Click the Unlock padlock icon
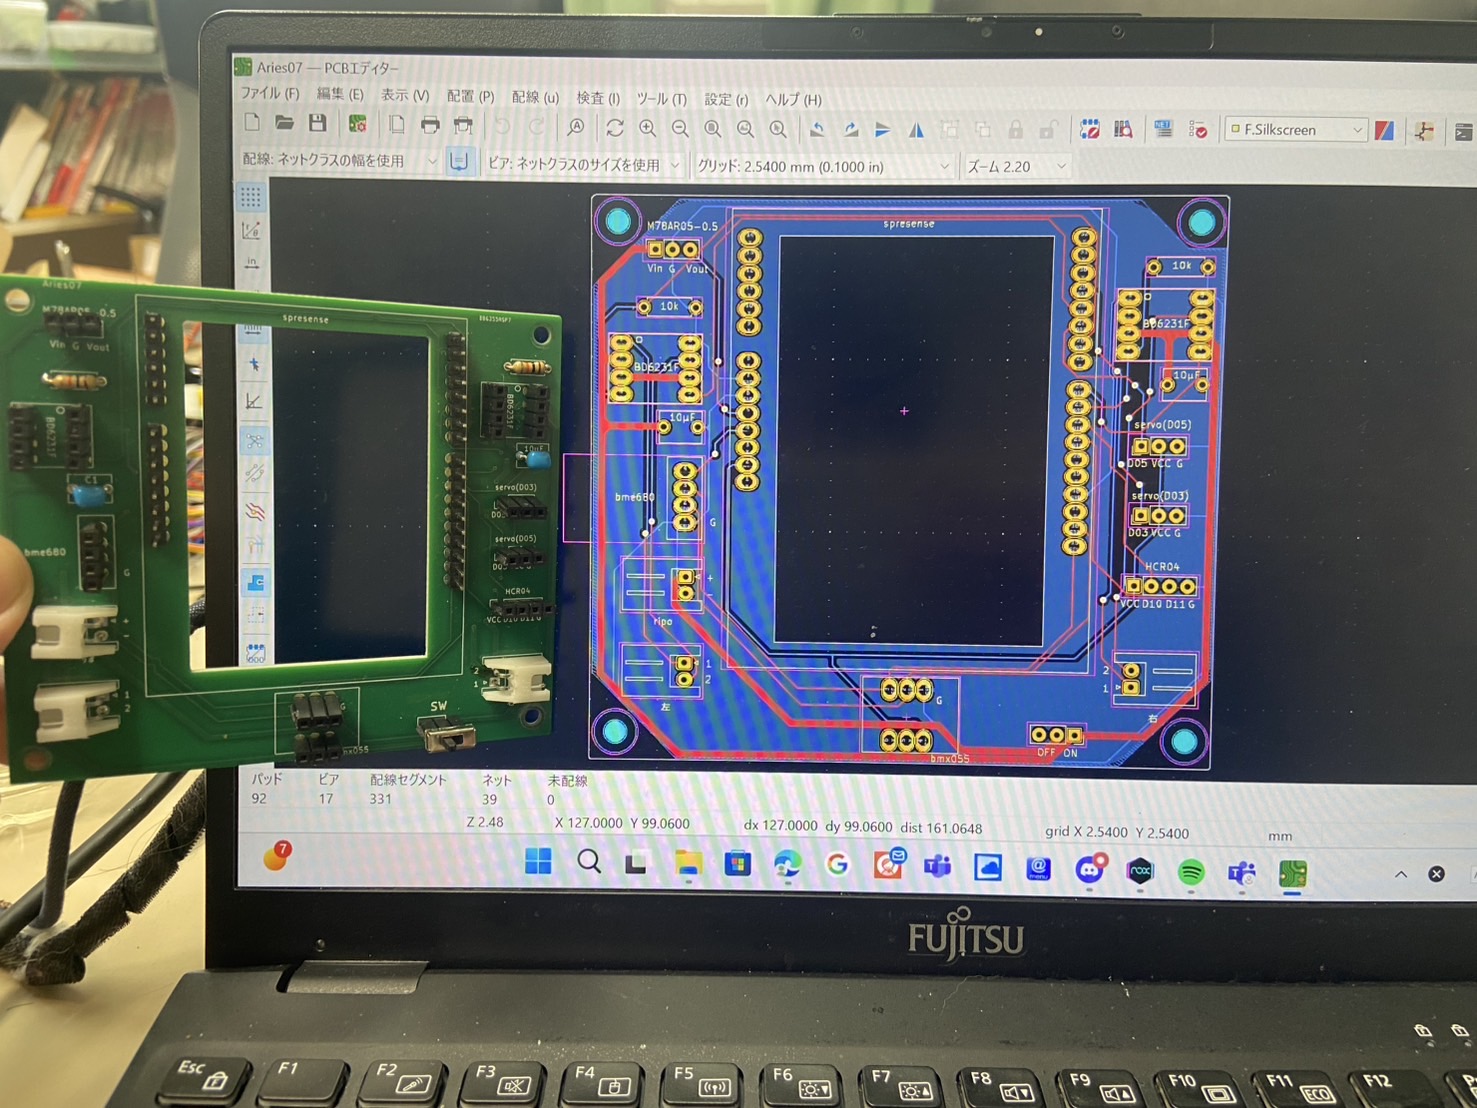This screenshot has width=1477, height=1108. coord(1048,130)
